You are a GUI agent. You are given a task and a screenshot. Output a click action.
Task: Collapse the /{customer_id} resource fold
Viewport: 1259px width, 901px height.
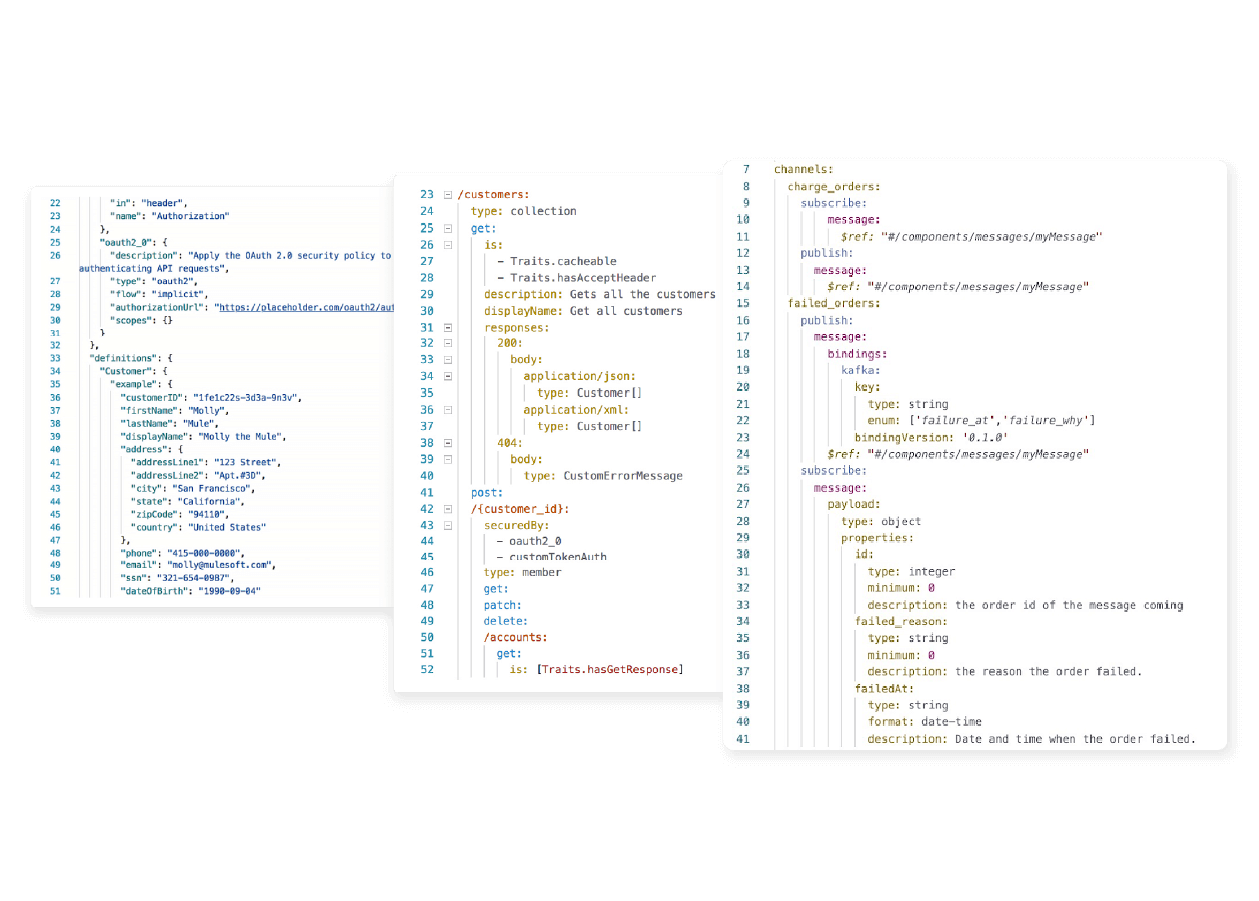(447, 508)
